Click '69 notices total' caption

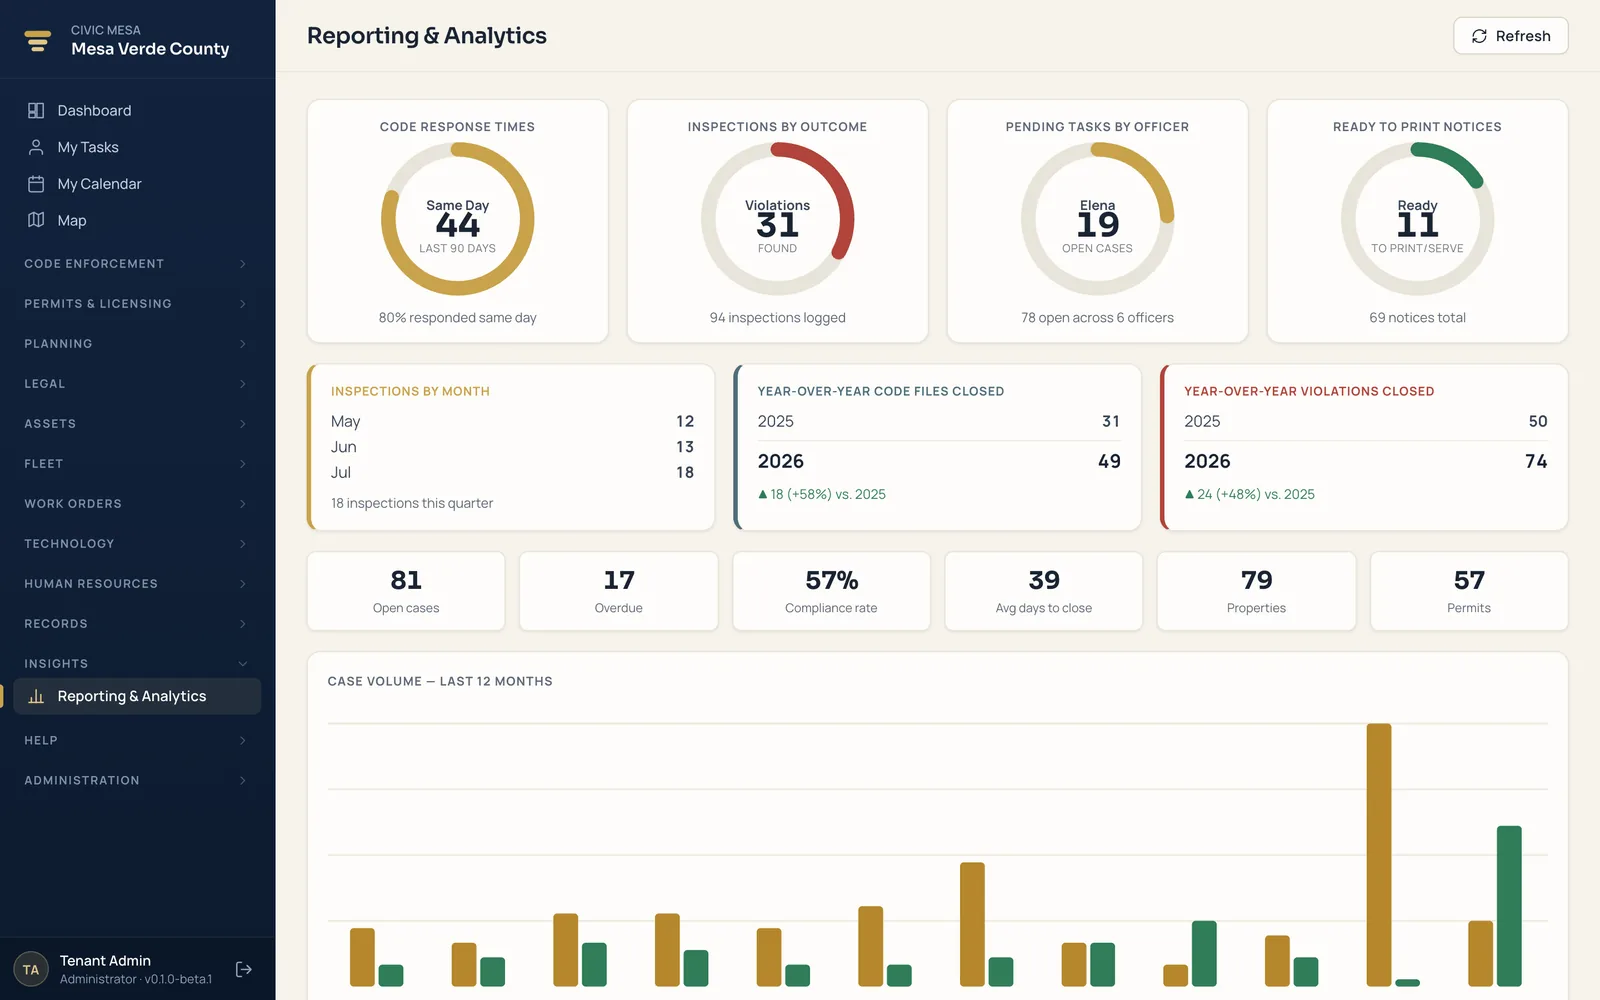[1417, 318]
